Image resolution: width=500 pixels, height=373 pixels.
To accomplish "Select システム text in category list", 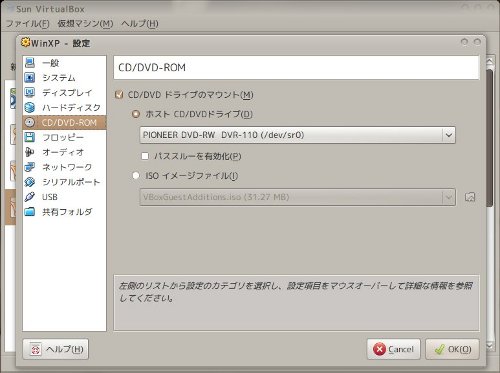I will [59, 78].
